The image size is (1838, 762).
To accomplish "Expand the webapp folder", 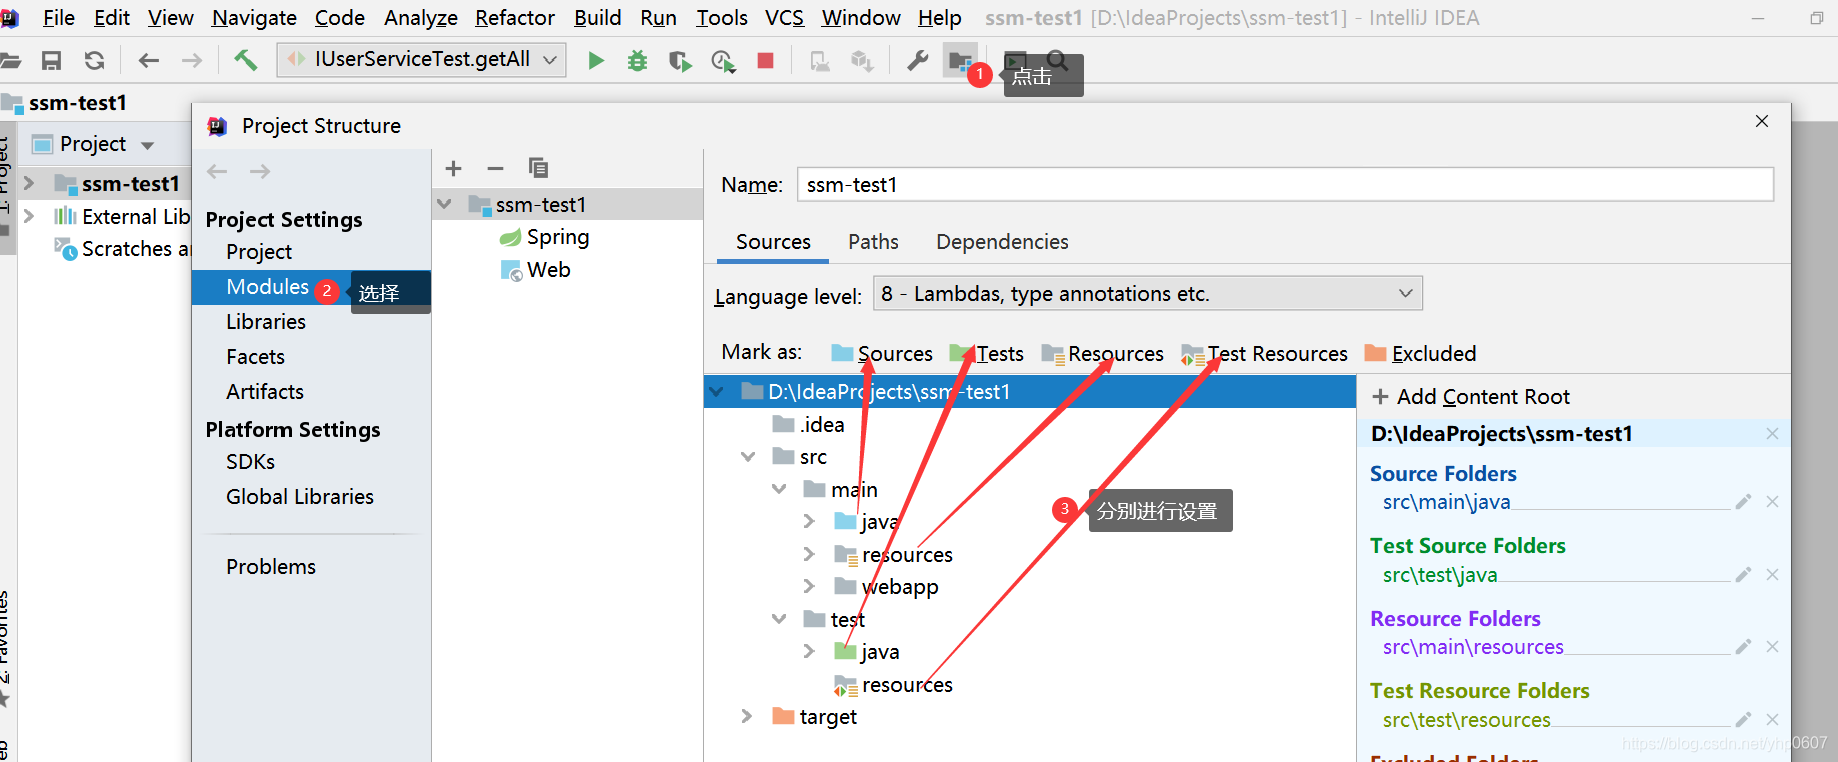I will [809, 587].
